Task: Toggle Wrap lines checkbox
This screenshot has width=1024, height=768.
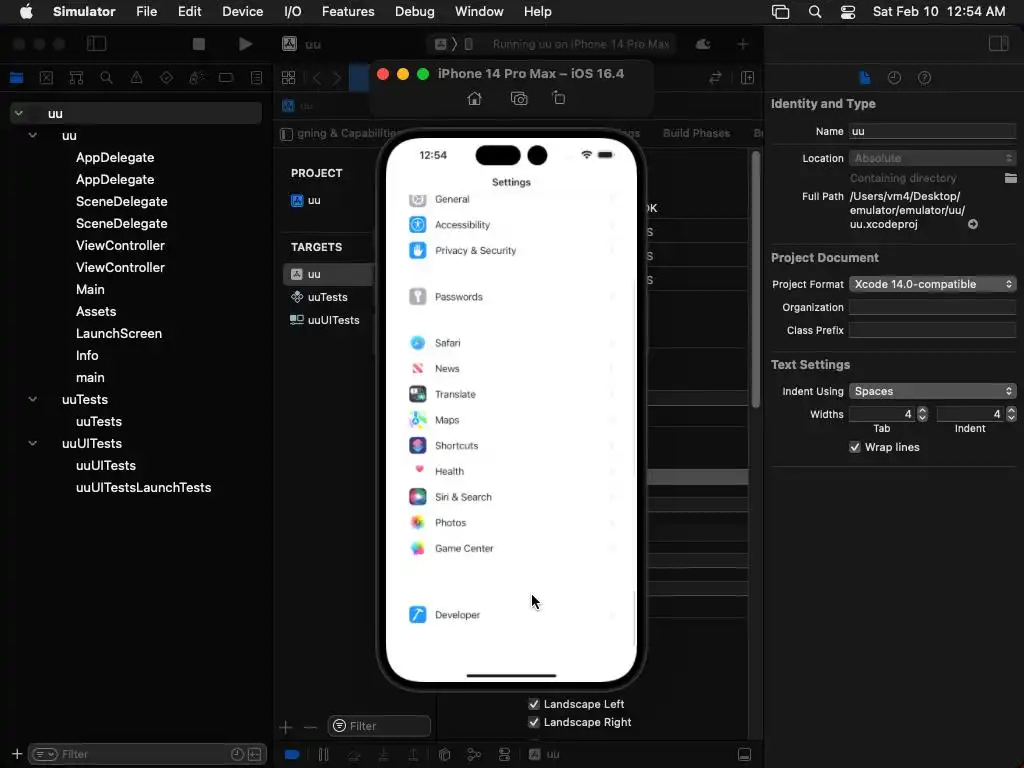Action: point(855,447)
